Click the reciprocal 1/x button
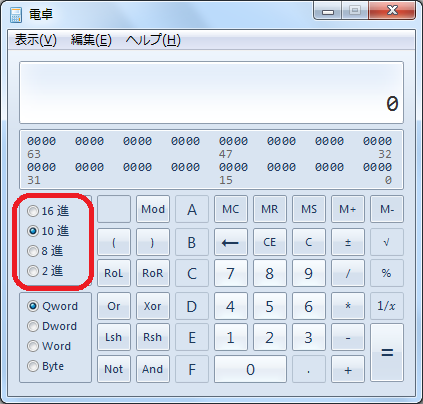The height and width of the screenshot is (404, 423). coord(387,306)
